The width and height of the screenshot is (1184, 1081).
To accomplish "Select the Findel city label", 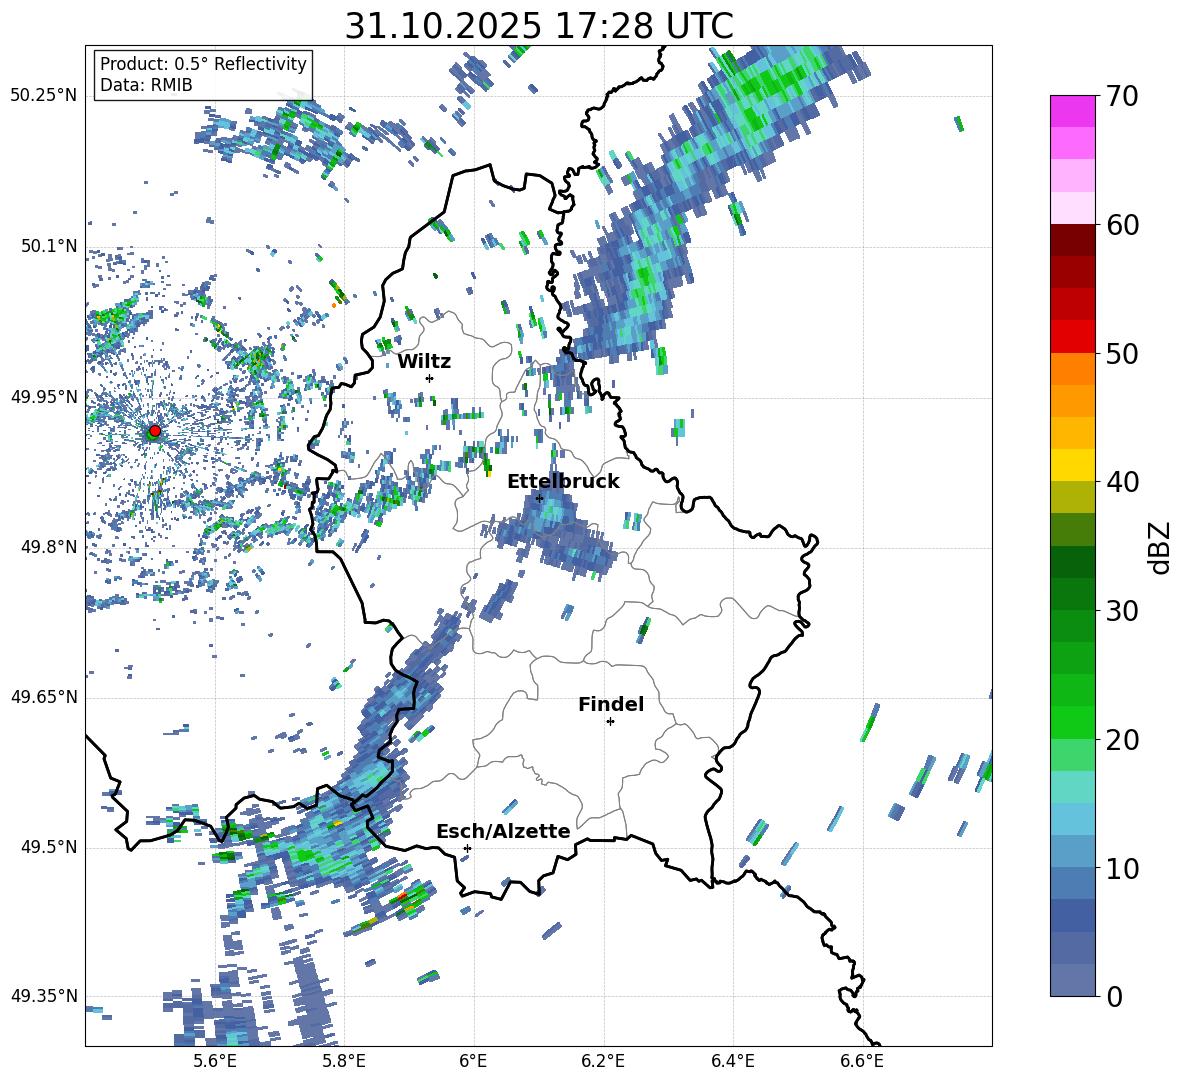I will 611,704.
